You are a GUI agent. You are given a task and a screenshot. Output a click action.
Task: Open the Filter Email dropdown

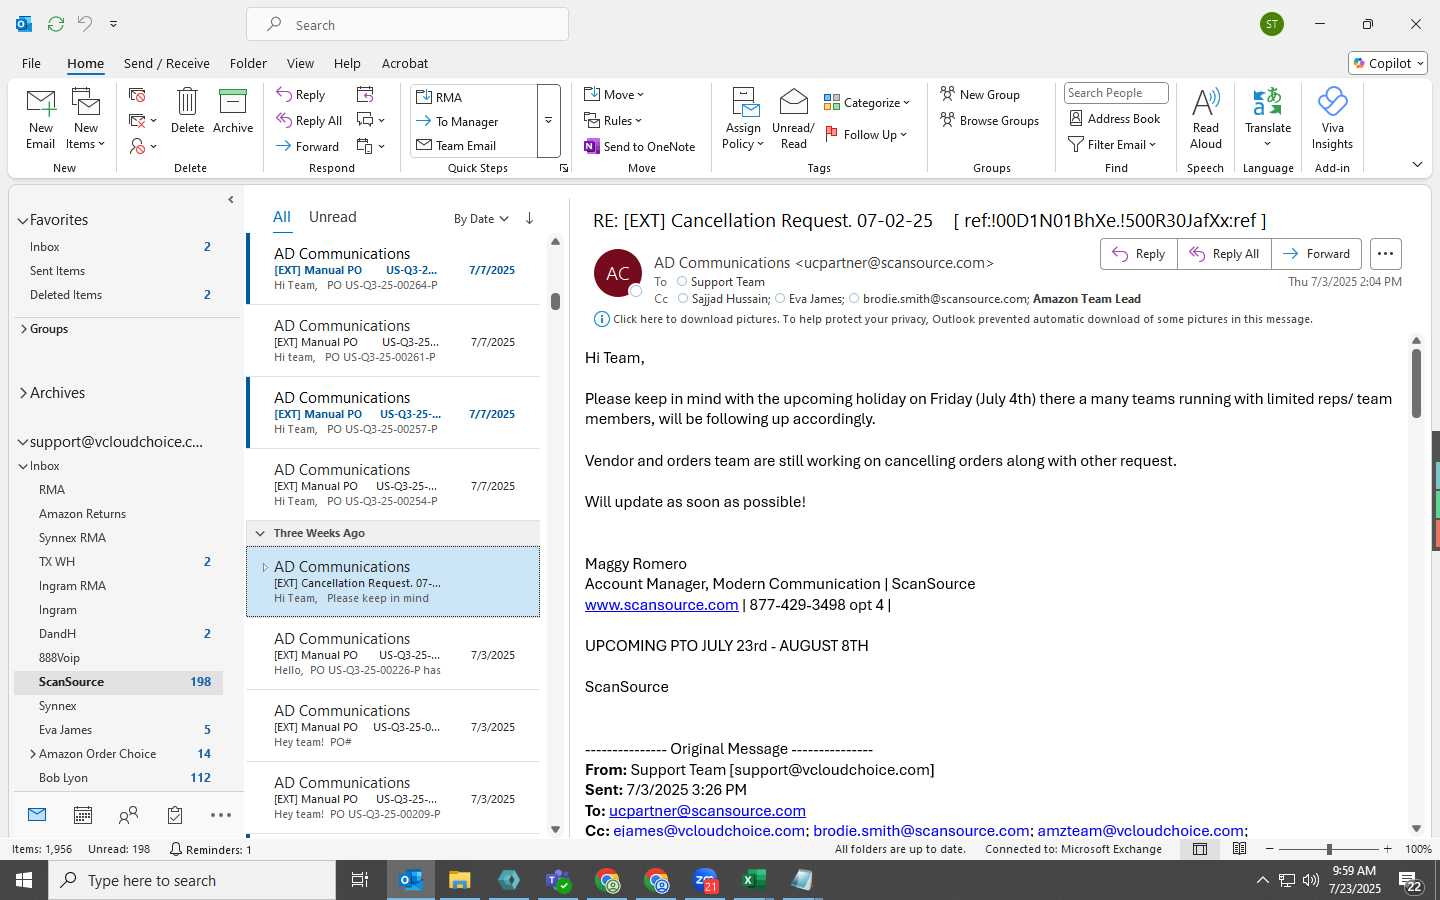click(x=1112, y=144)
